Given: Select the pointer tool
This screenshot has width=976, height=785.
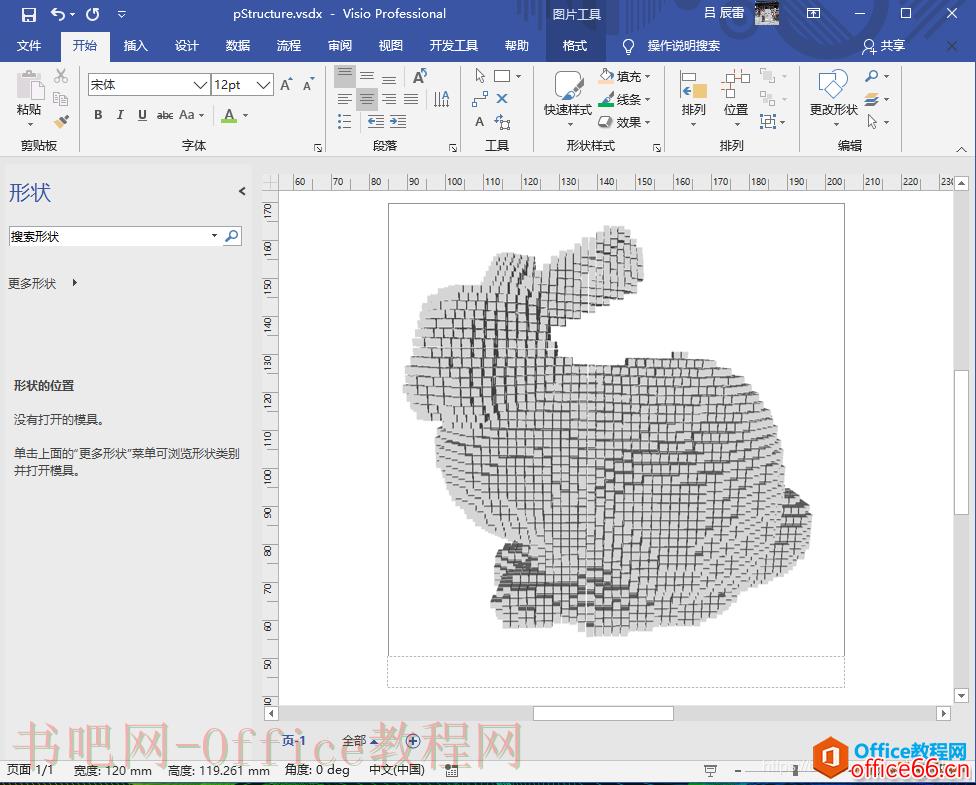Looking at the screenshot, I should 480,76.
